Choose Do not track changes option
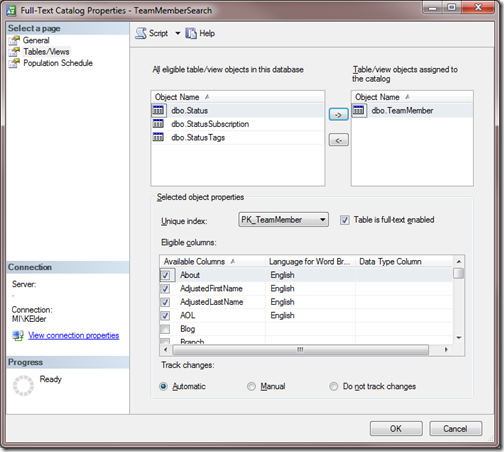Screen dimensions: 504x452 point(334,386)
